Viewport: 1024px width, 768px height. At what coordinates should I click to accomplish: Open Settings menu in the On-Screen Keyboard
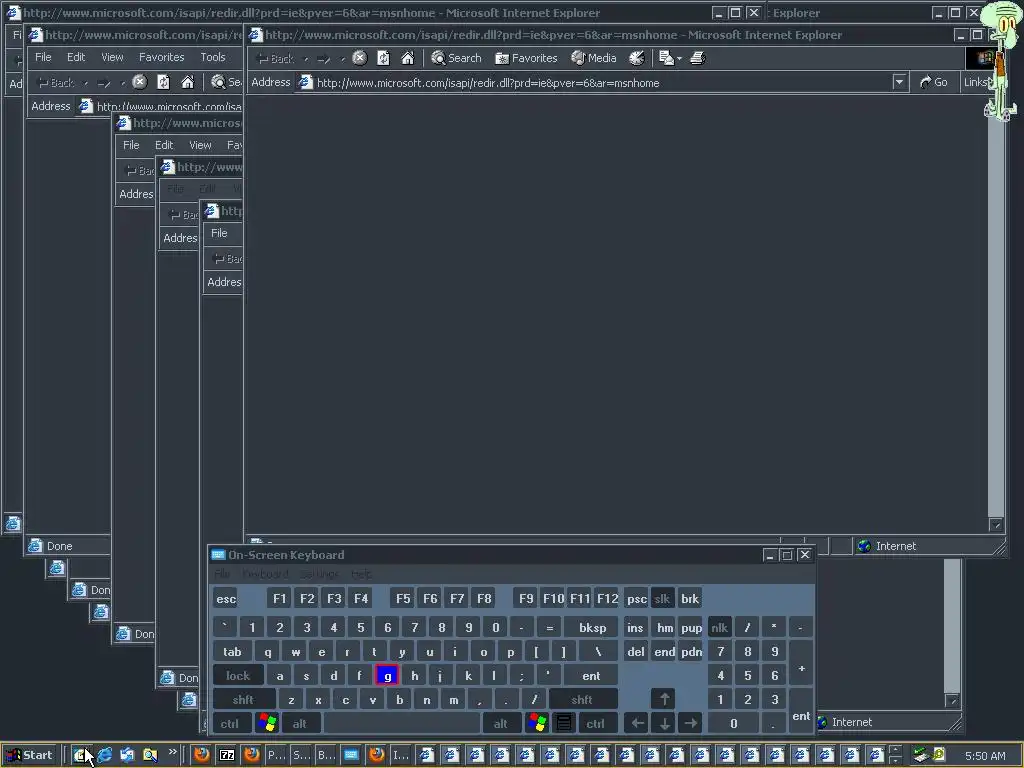click(x=319, y=574)
